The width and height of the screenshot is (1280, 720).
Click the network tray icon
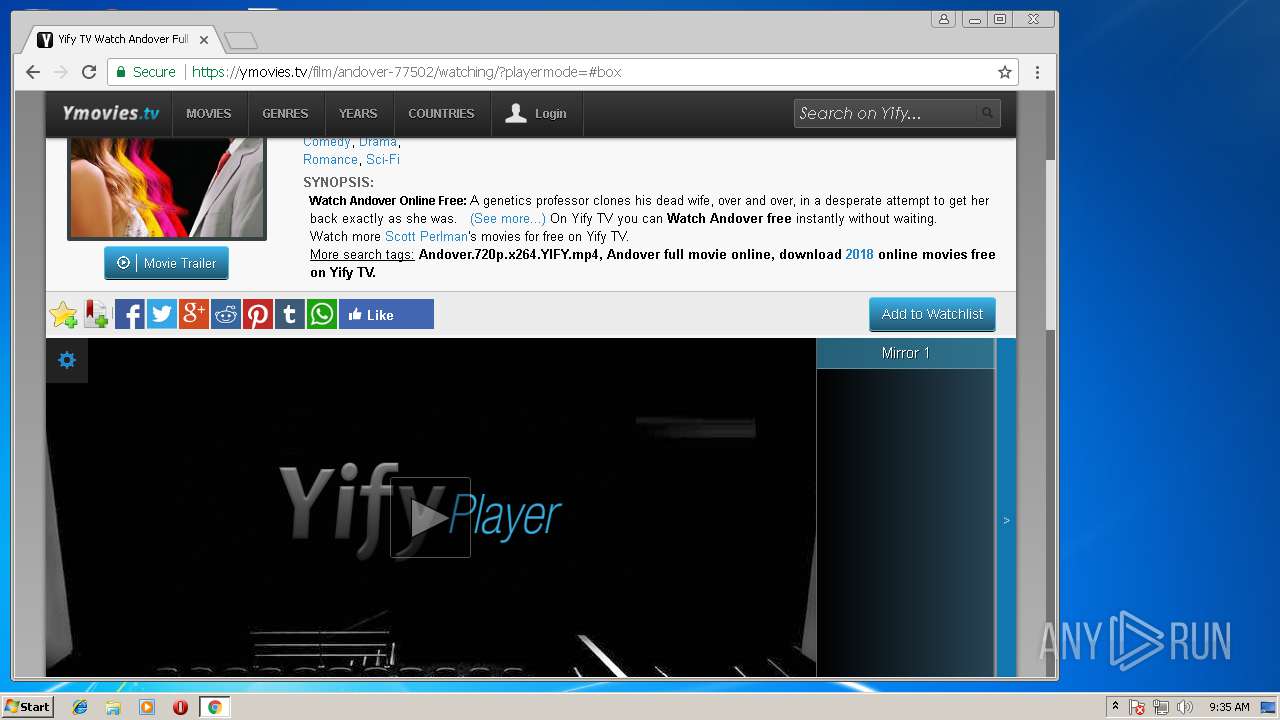[x=1161, y=707]
